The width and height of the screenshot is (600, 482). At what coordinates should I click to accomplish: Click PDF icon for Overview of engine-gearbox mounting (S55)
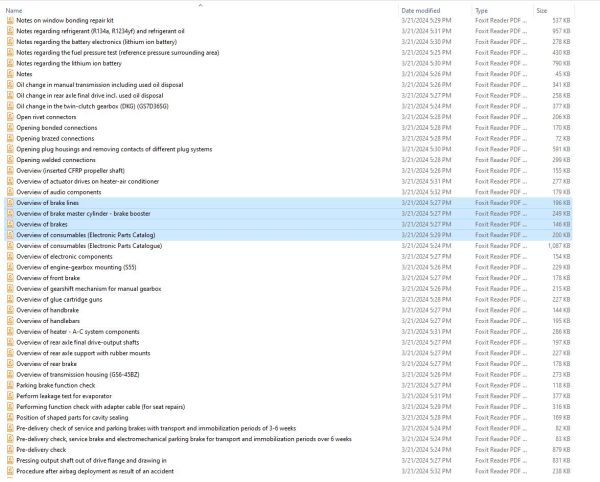pos(10,267)
